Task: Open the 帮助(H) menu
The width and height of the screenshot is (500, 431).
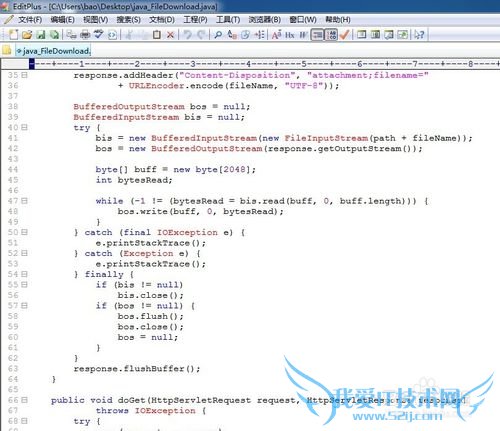Action: click(338, 20)
